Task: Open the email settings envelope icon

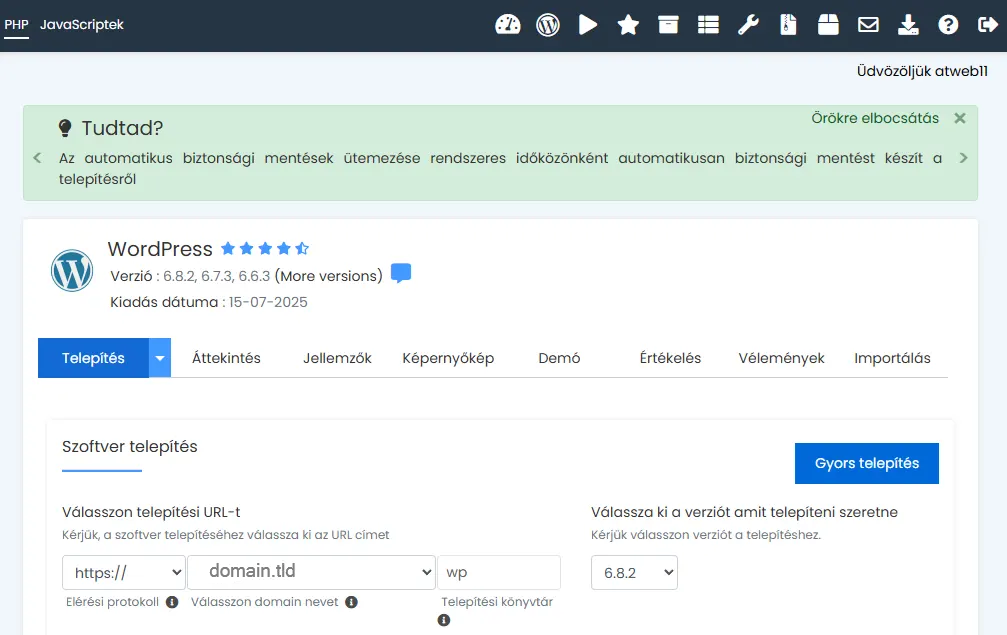Action: 868,25
